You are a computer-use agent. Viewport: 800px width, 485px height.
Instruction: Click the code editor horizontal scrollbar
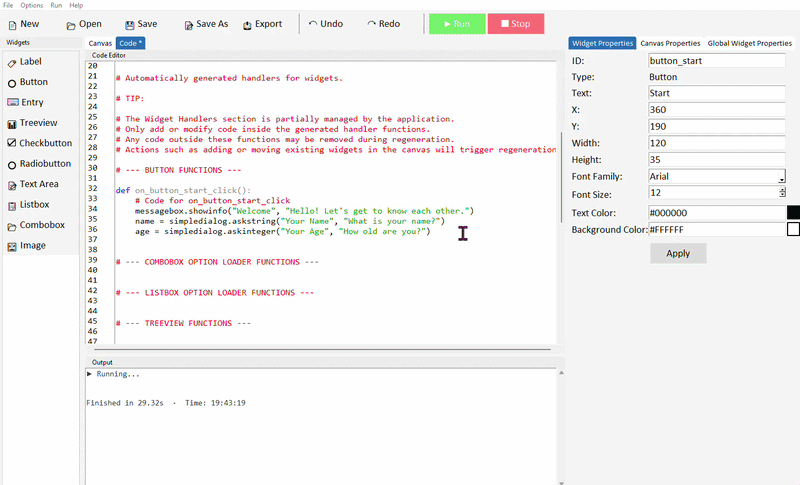tap(322, 350)
